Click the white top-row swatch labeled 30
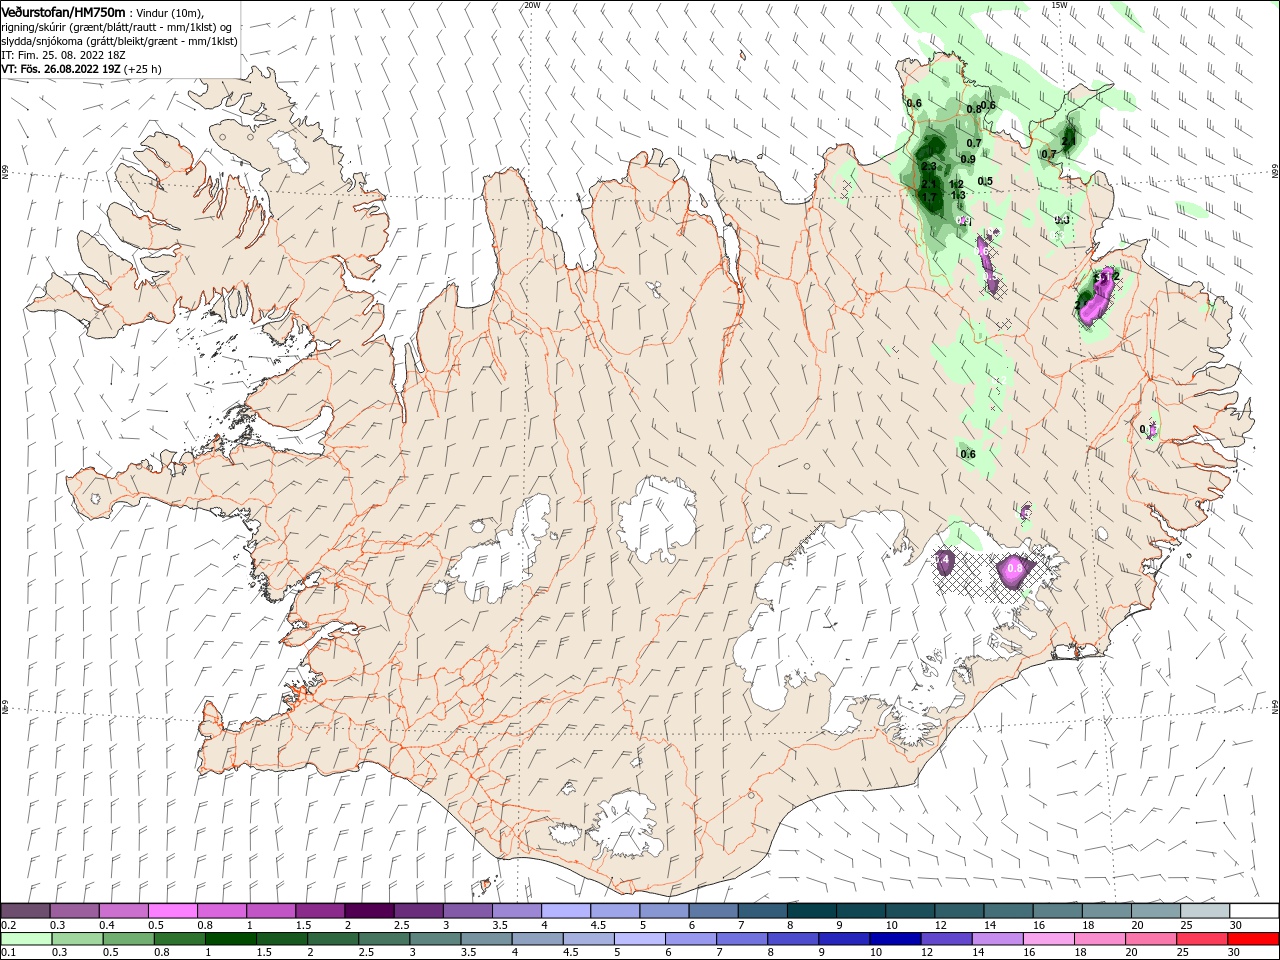 tap(1253, 910)
